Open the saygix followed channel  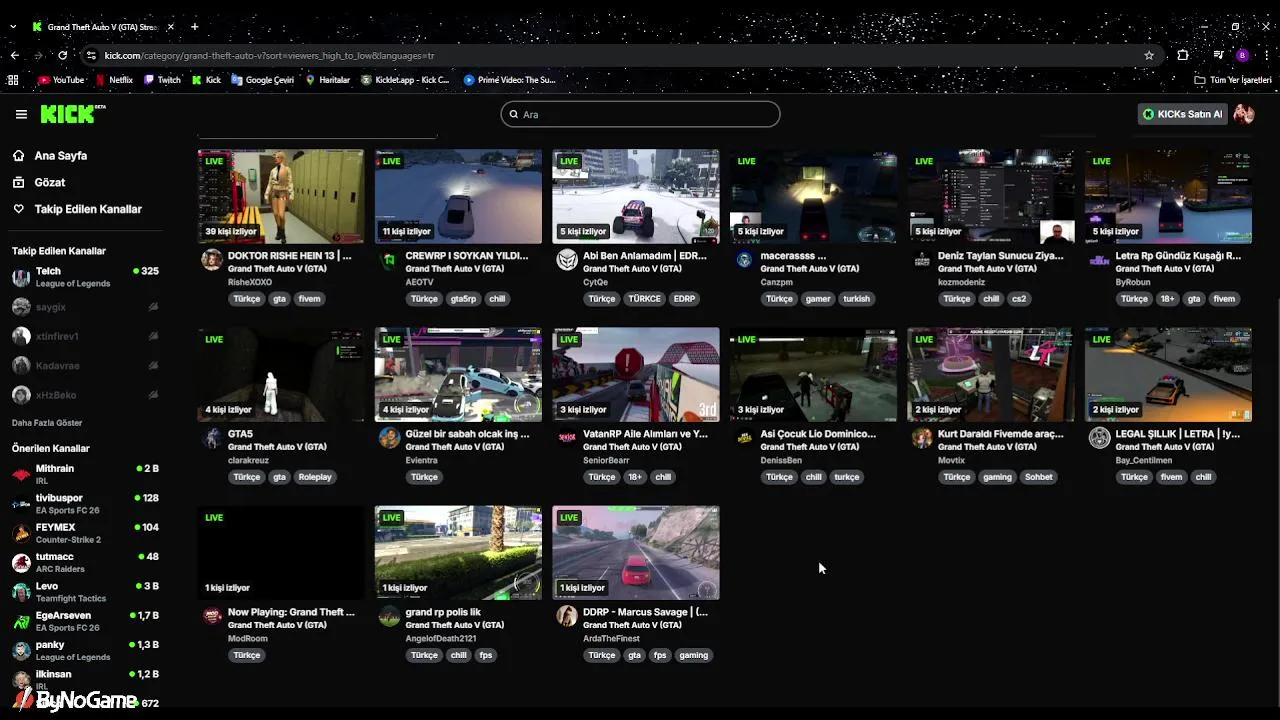(x=85, y=307)
